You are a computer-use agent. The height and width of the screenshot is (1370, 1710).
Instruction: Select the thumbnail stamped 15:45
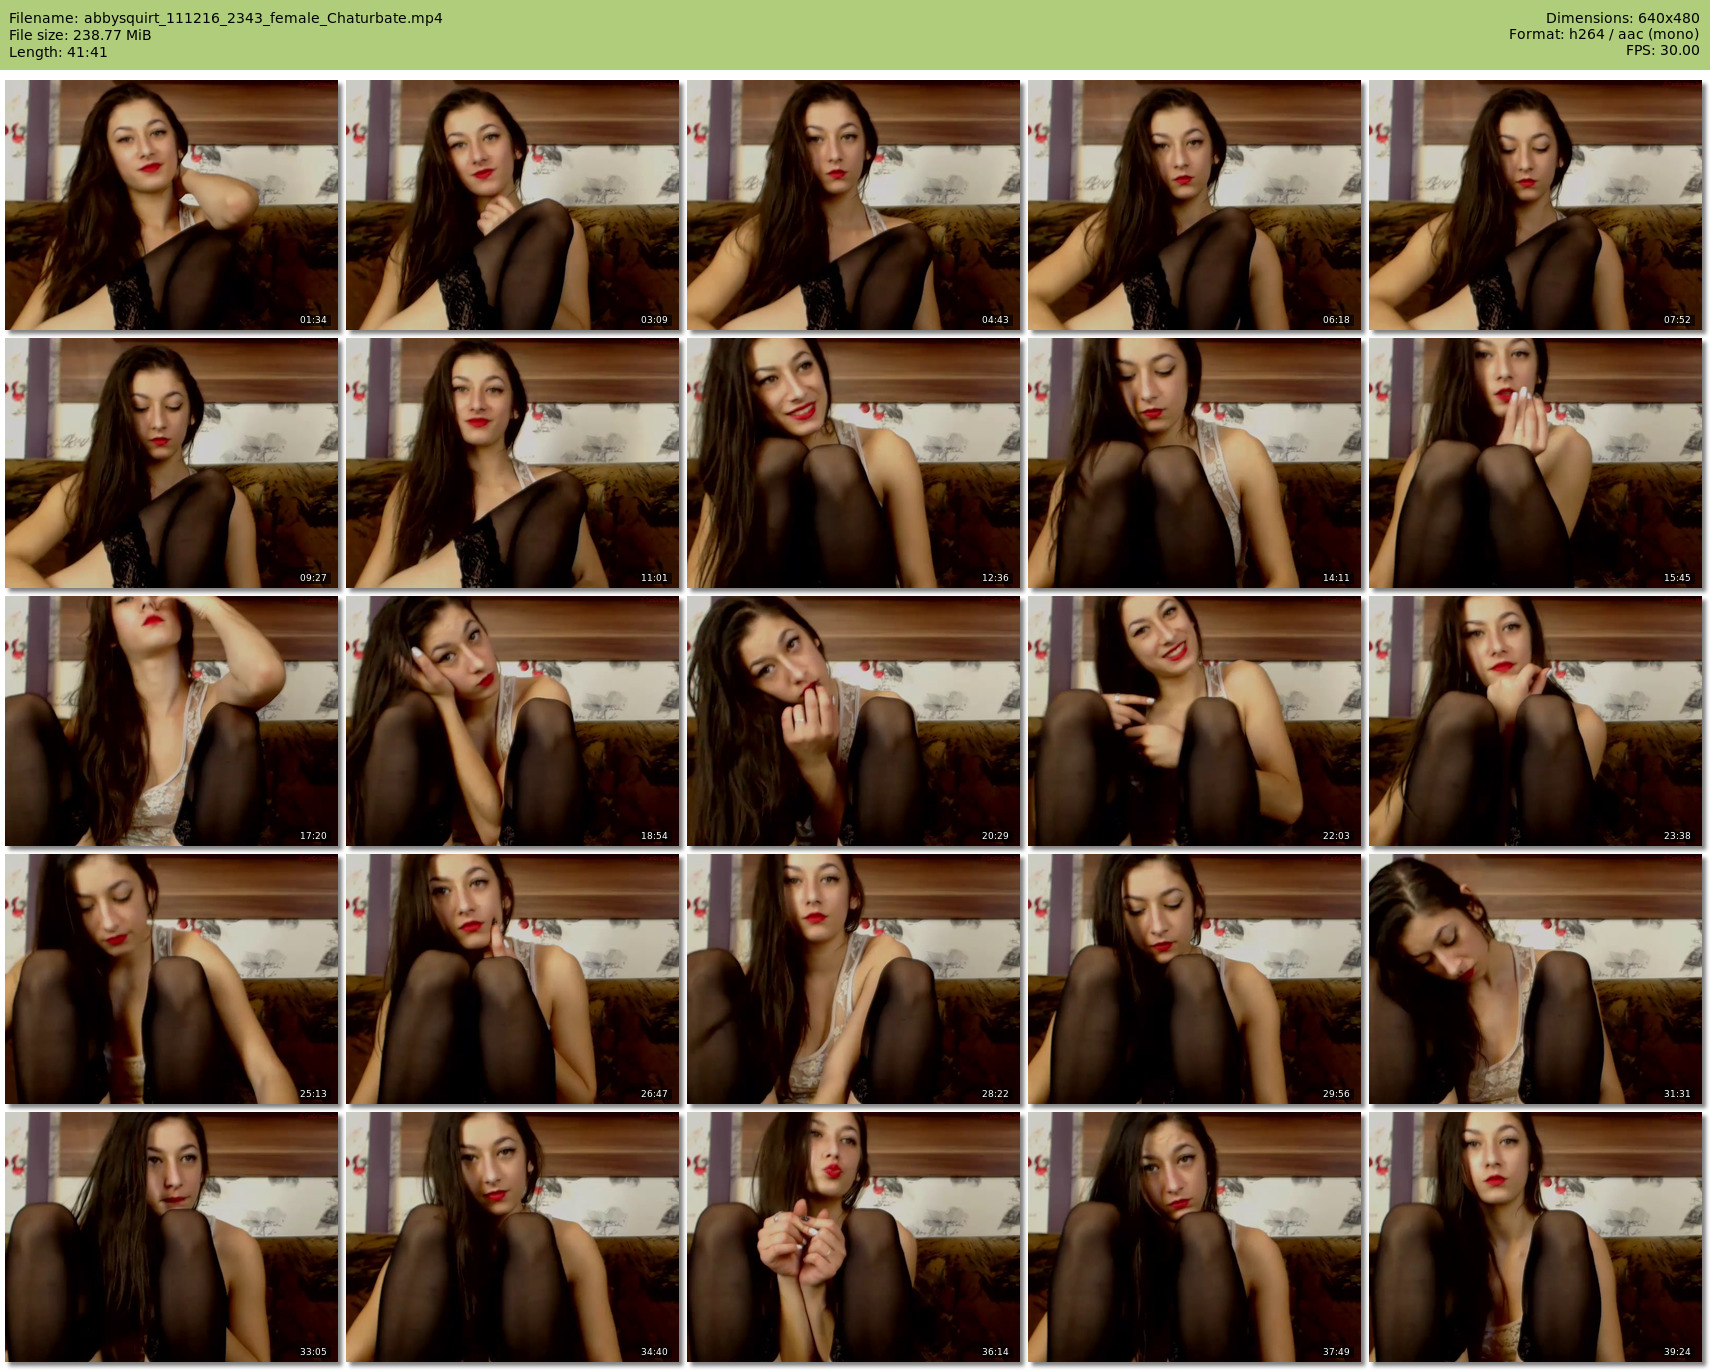pyautogui.click(x=1536, y=463)
